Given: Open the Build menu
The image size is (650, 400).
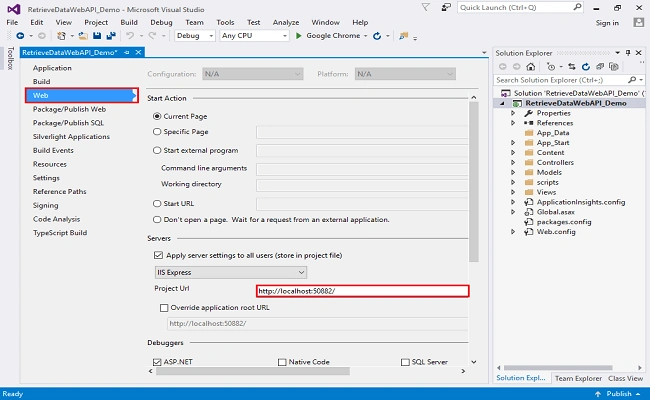Looking at the screenshot, I should pyautogui.click(x=129, y=22).
